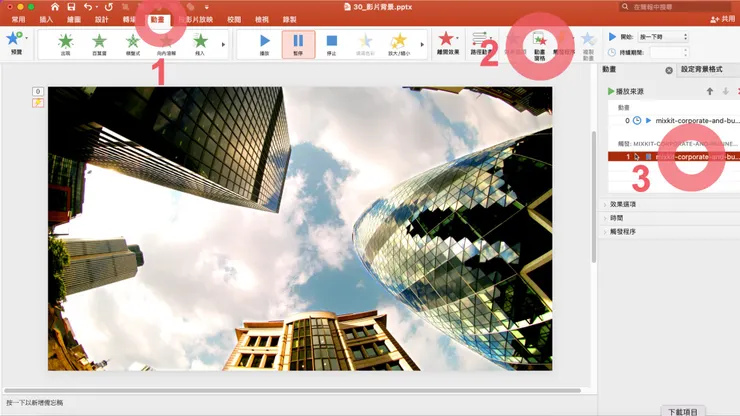Click the 持續期間 (Duration) input field
Screen dimensions: 740x416
point(665,52)
